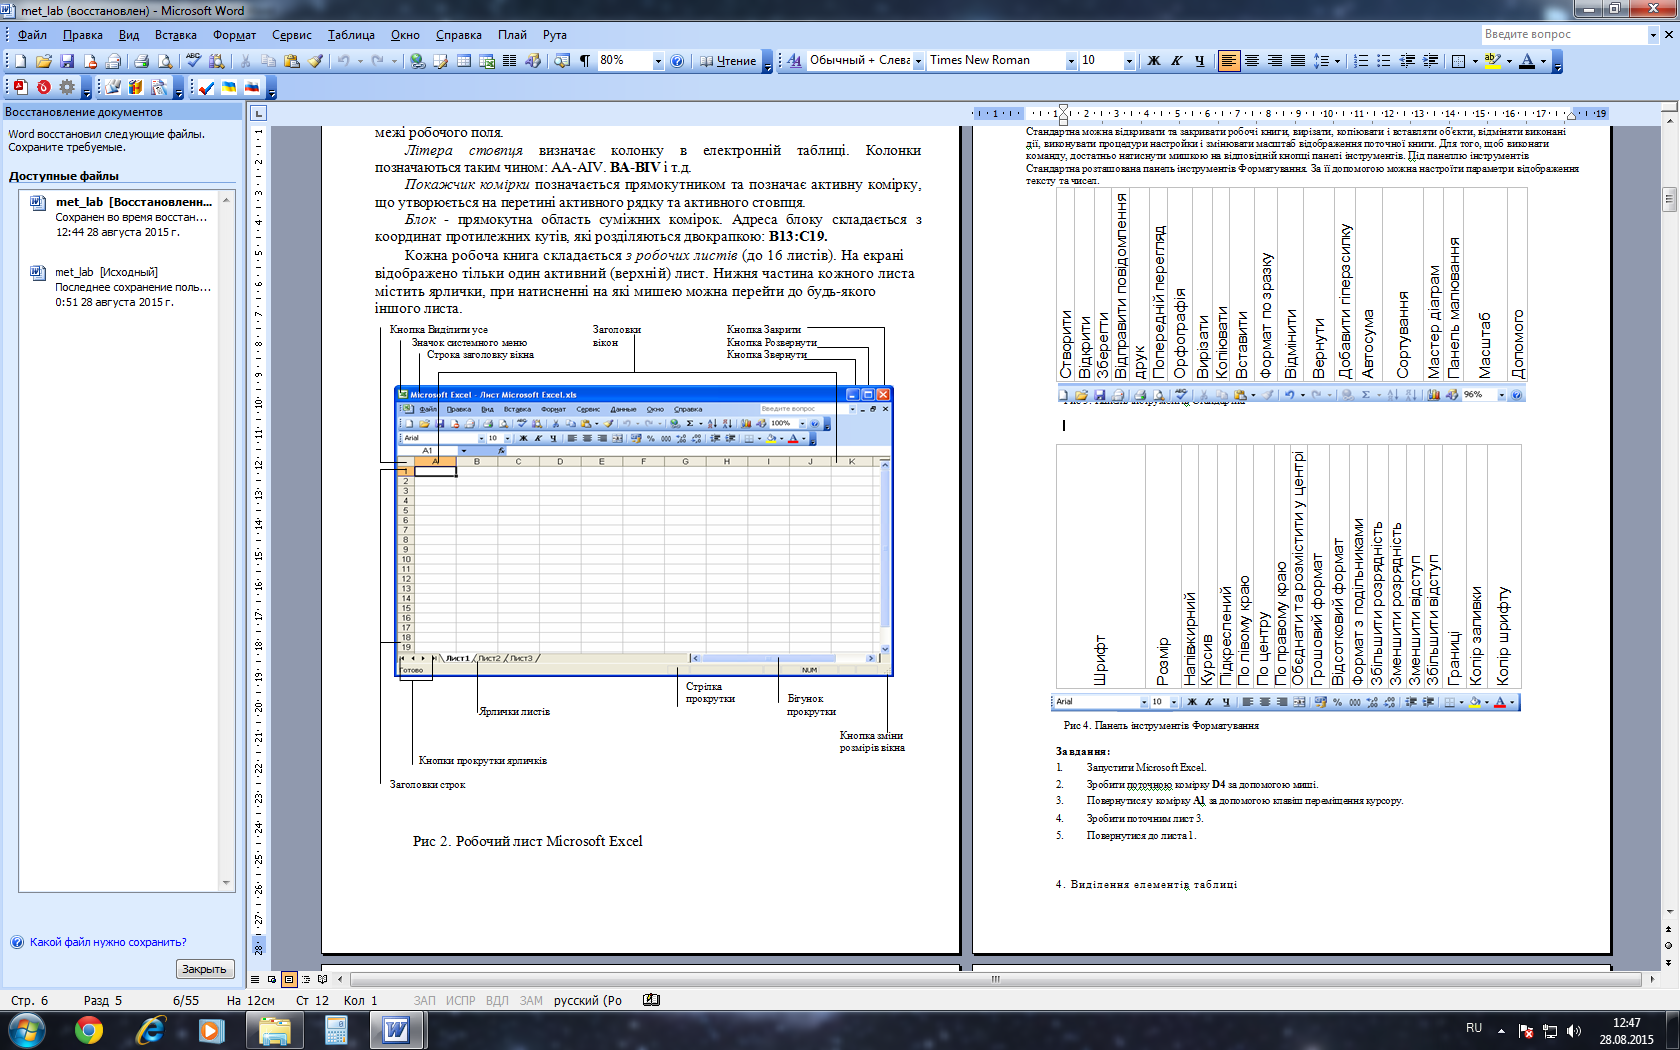Toggle center alignment
Screen dimensions: 1680x1050
[1252, 61]
